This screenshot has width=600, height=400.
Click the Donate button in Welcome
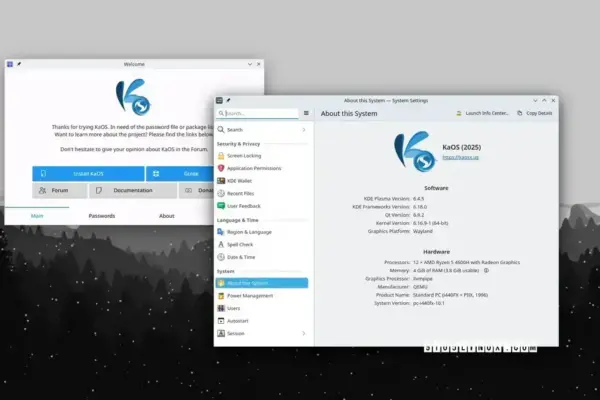coord(196,190)
